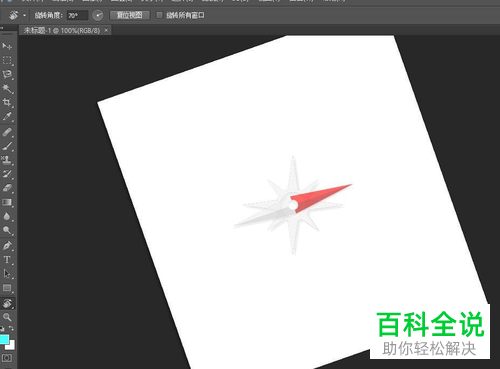This screenshot has width=500, height=369.
Task: Select the Eraser tool
Action: [7, 188]
